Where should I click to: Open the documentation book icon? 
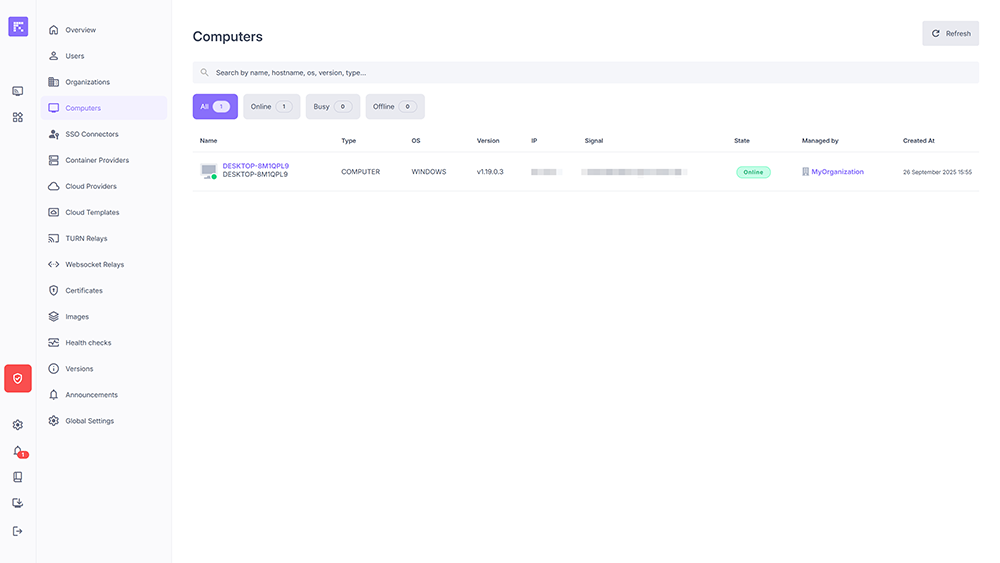click(18, 477)
